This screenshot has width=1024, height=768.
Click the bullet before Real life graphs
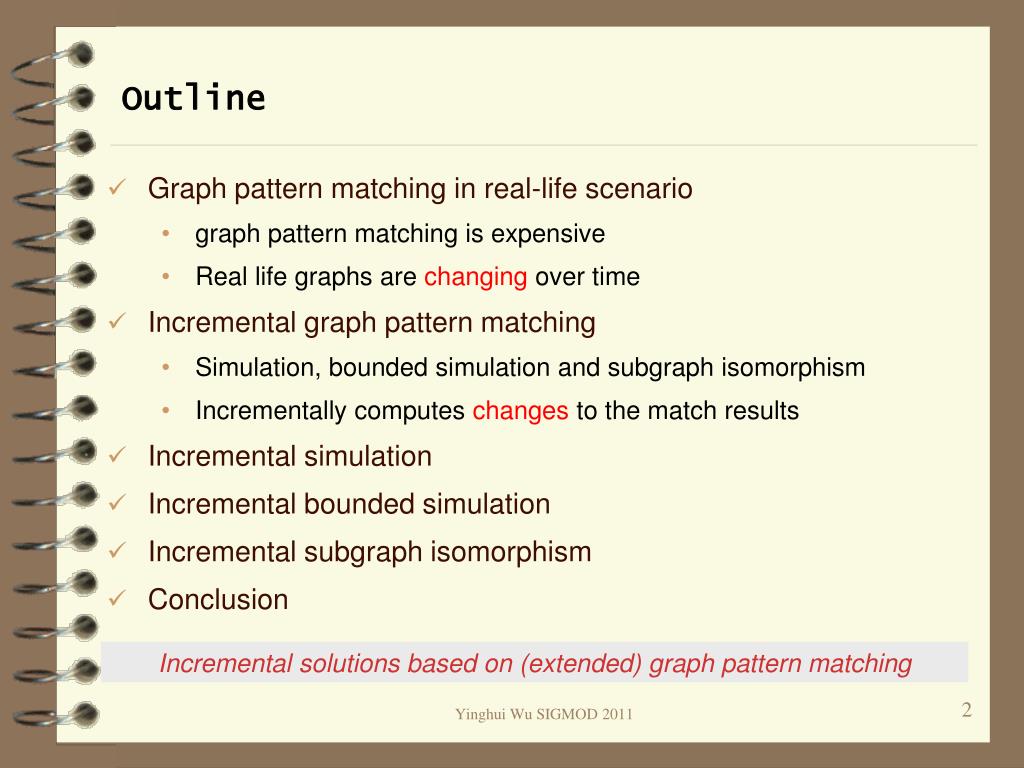click(x=166, y=277)
